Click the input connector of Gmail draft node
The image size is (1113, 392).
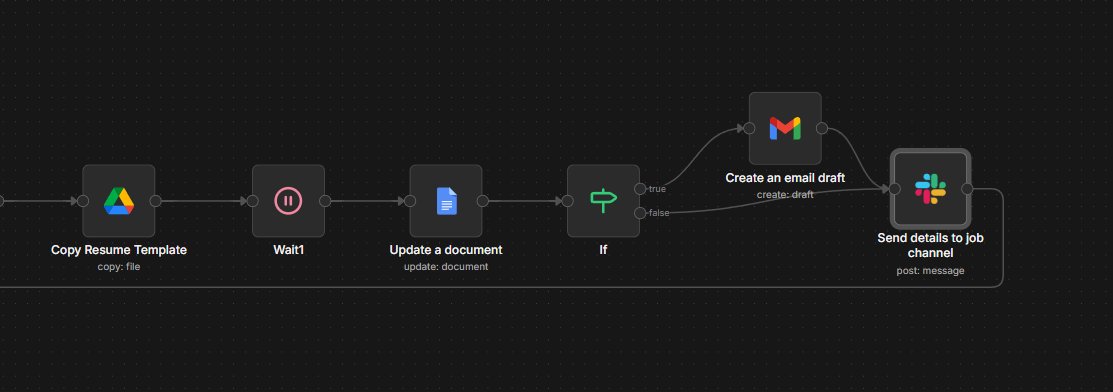[x=750, y=129]
